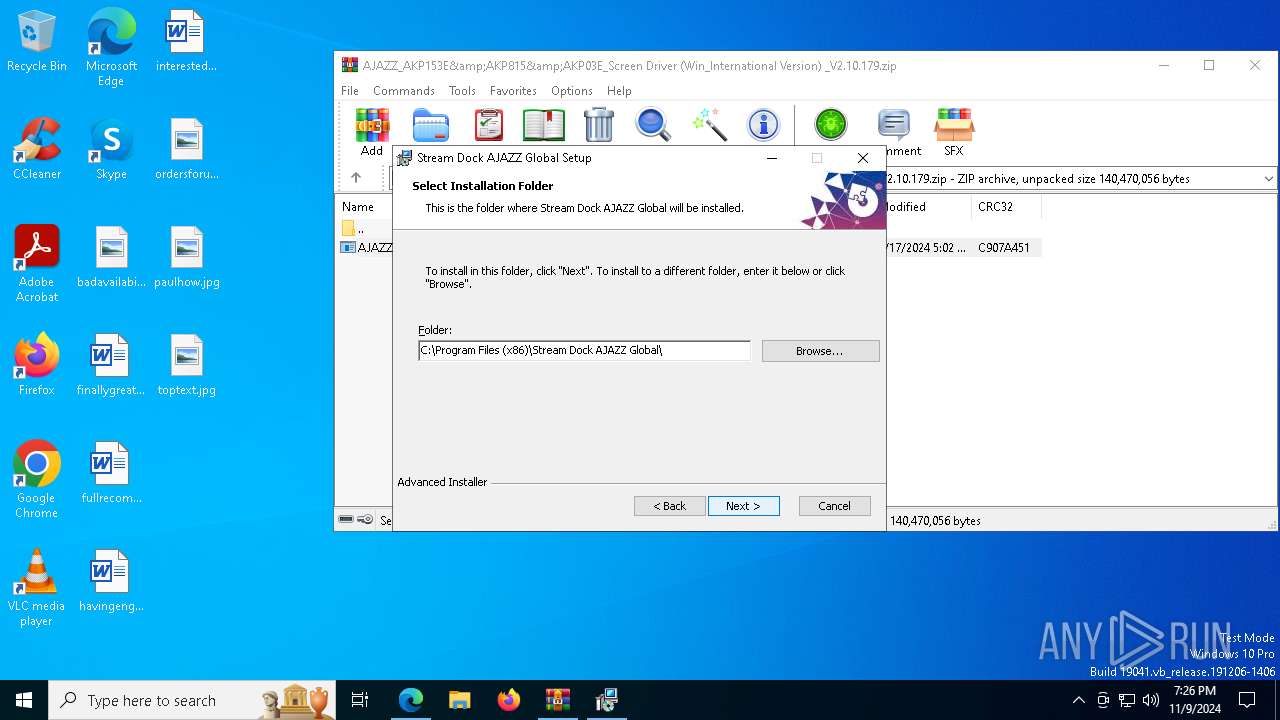The image size is (1280, 720).
Task: Select paulhow.jpg file on desktop
Action: (x=187, y=257)
